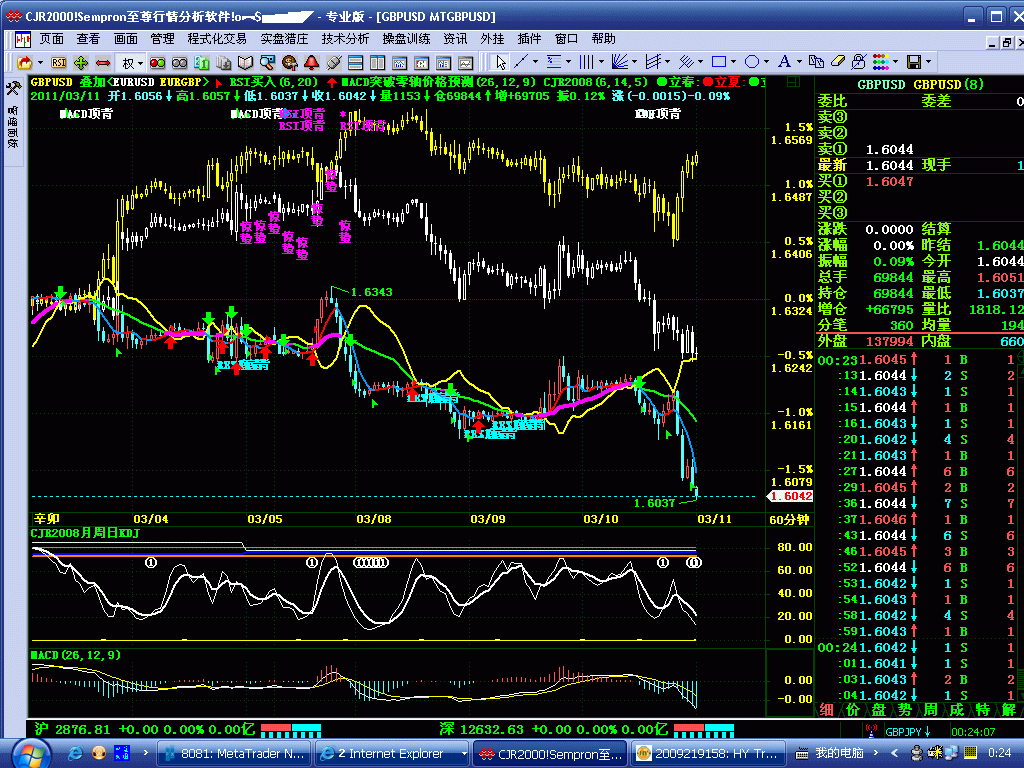Click the Windows Start orb
The width and height of the screenshot is (1024, 768).
point(30,754)
